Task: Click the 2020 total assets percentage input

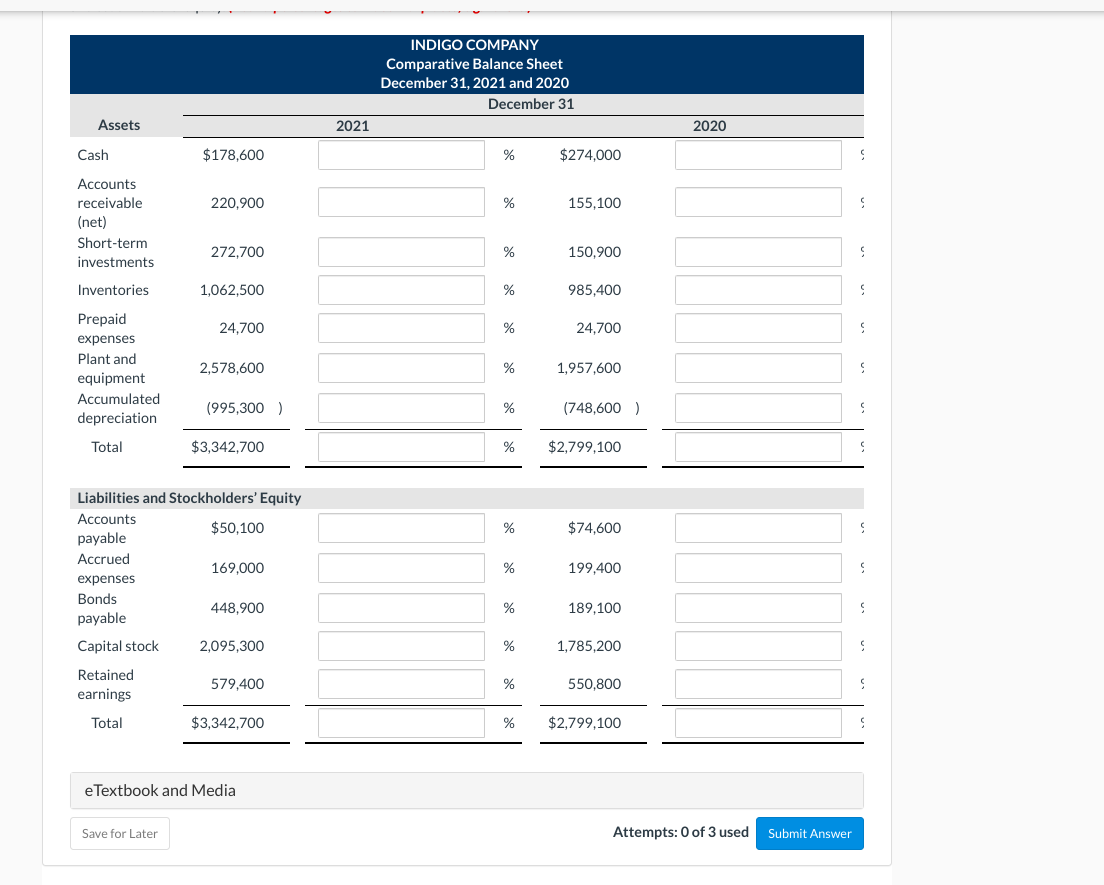Action: click(758, 447)
